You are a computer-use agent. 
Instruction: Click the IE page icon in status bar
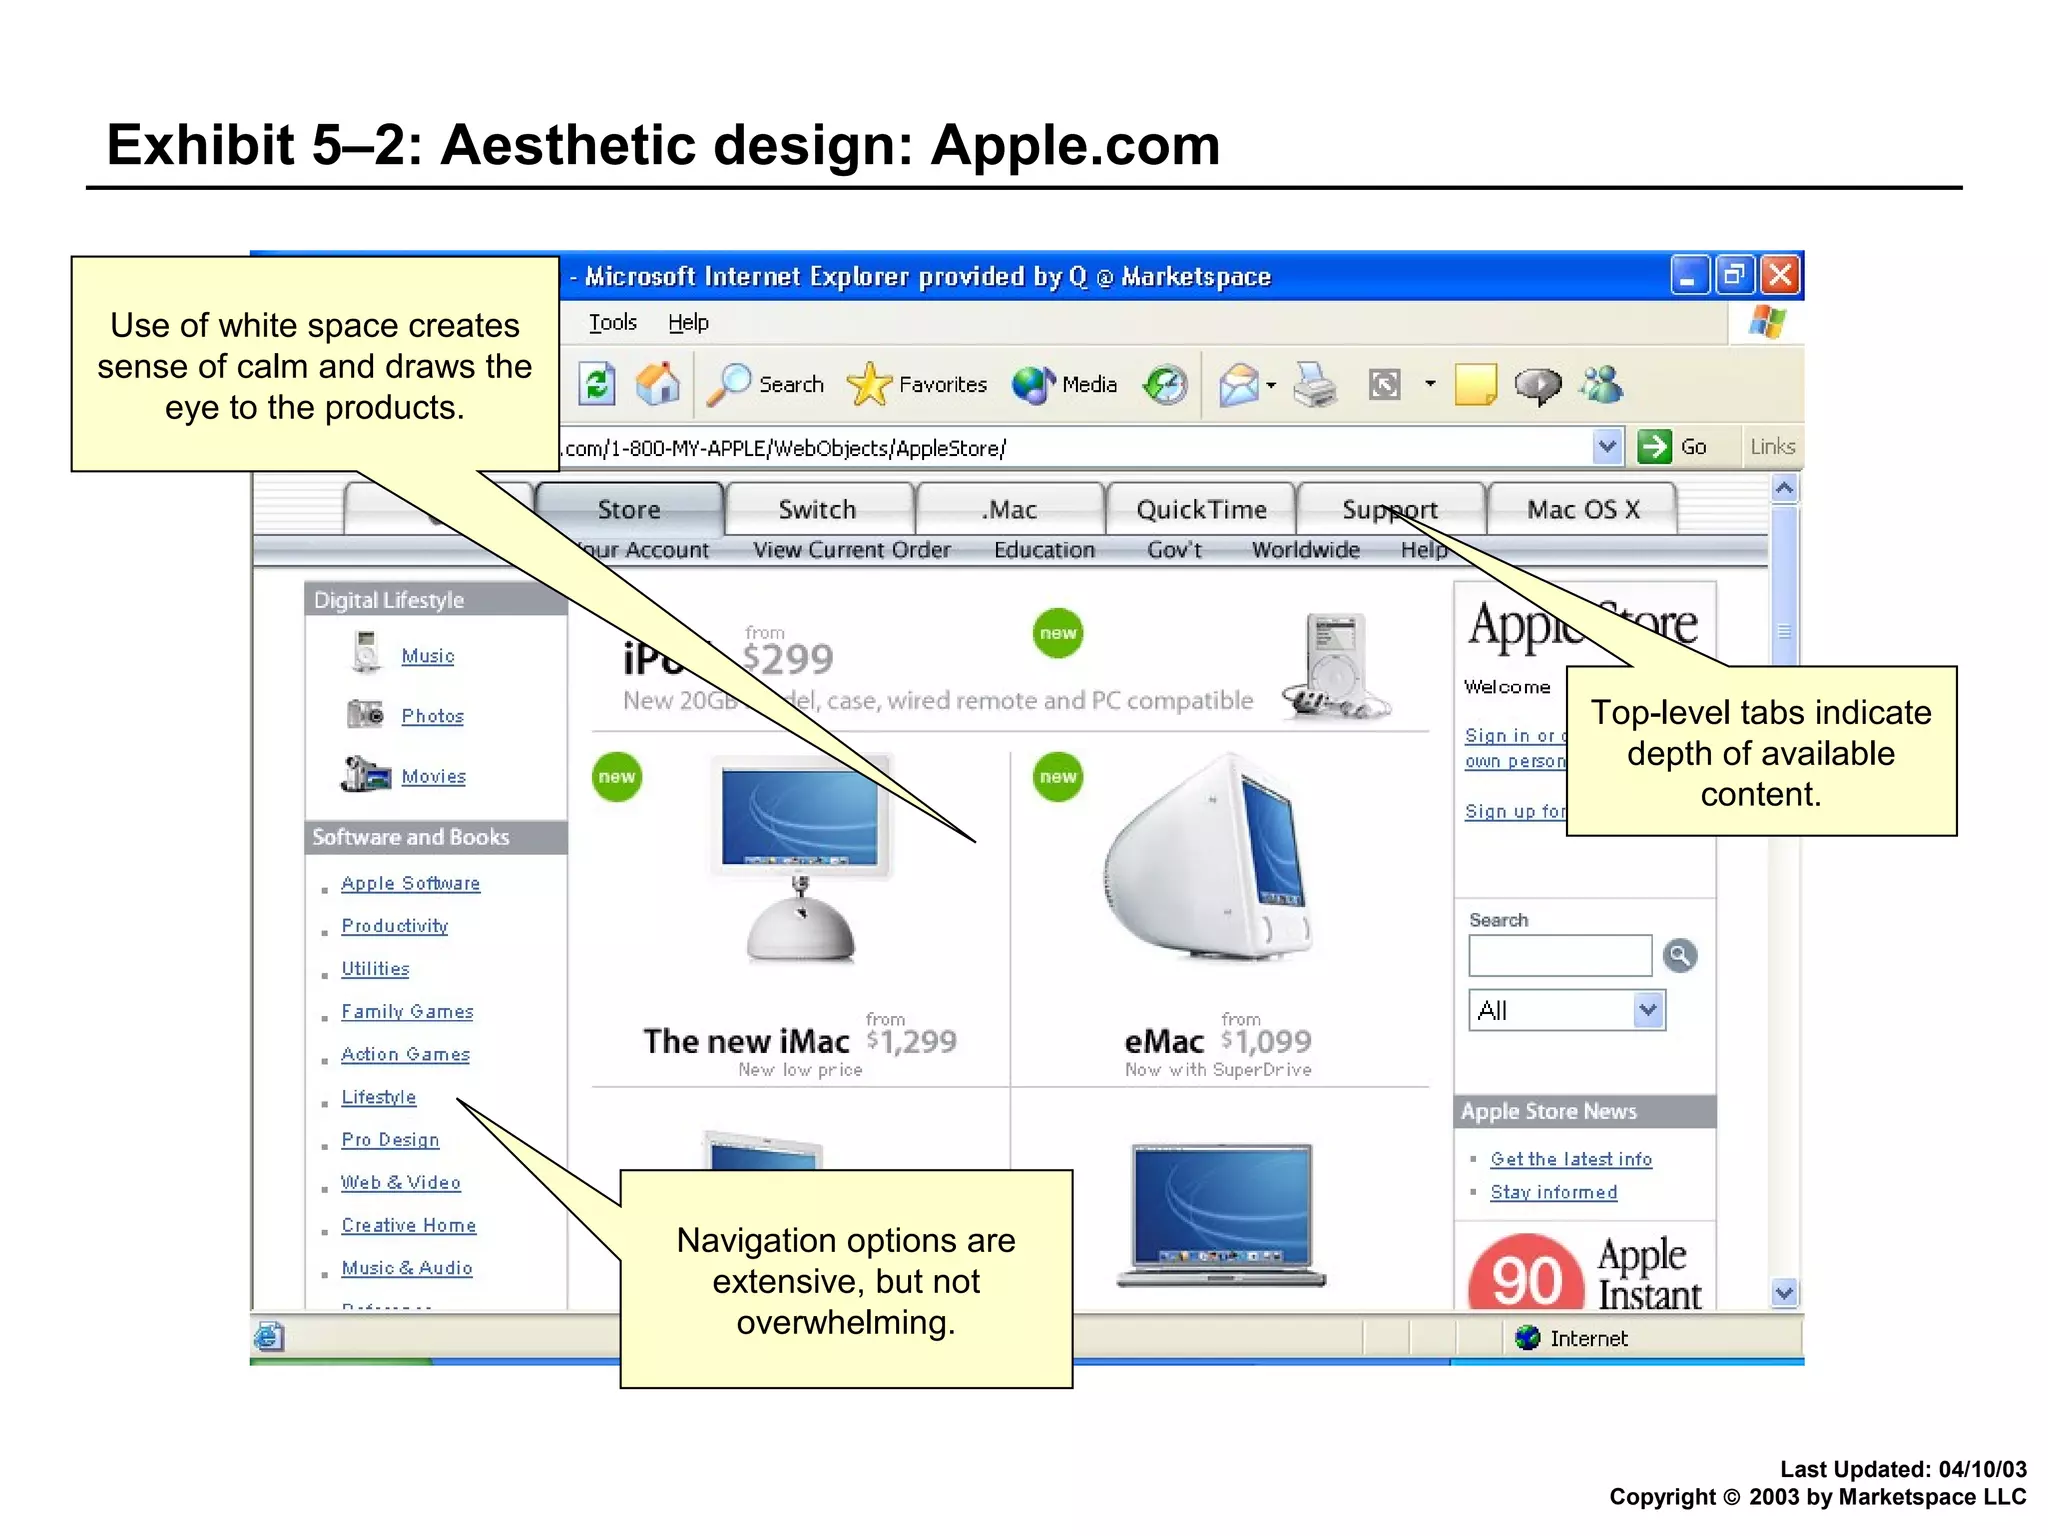(x=269, y=1337)
